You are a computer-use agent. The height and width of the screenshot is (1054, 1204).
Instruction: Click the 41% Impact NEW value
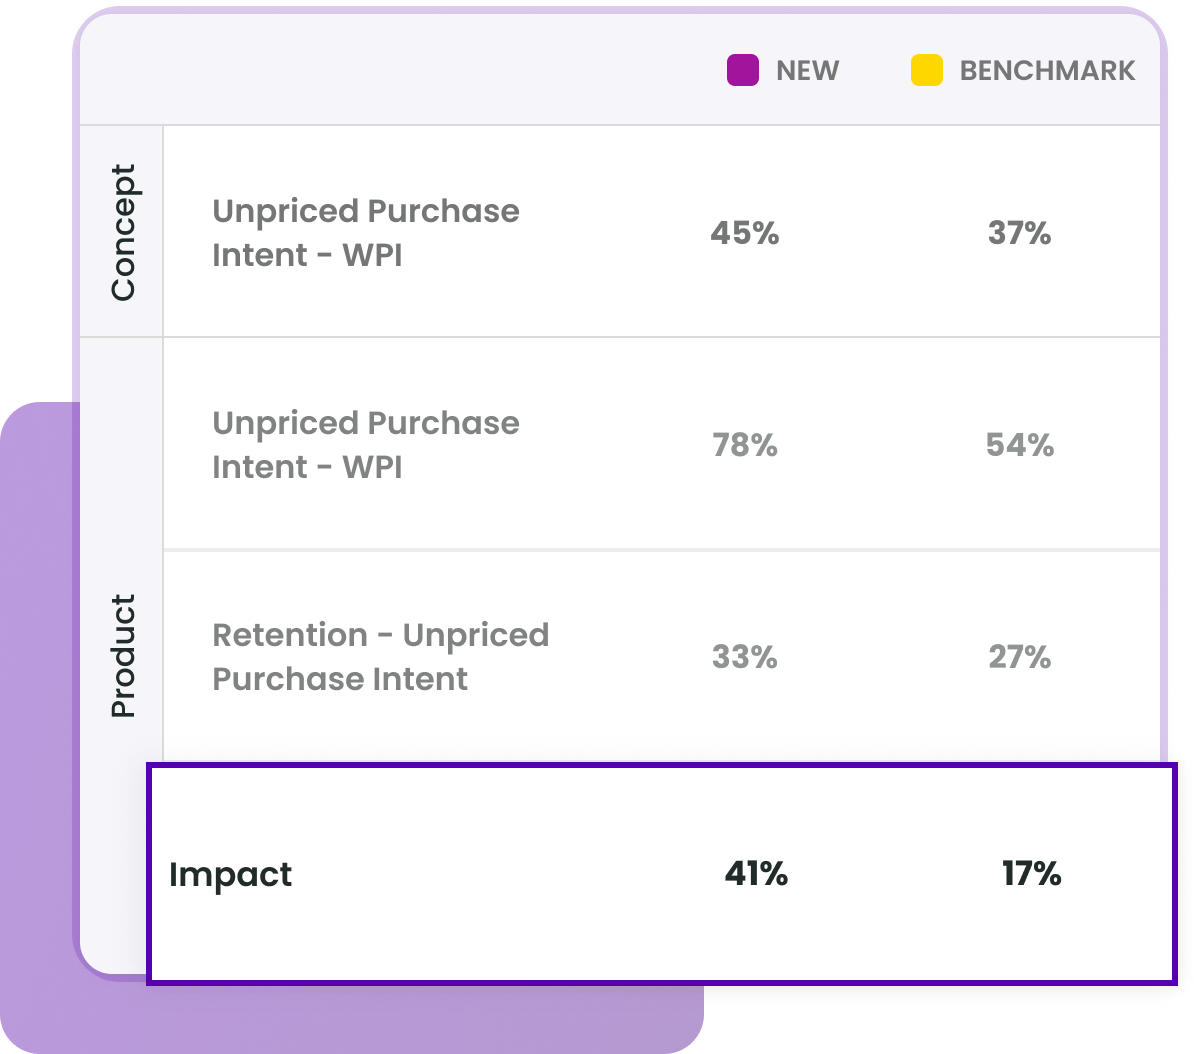click(x=756, y=874)
